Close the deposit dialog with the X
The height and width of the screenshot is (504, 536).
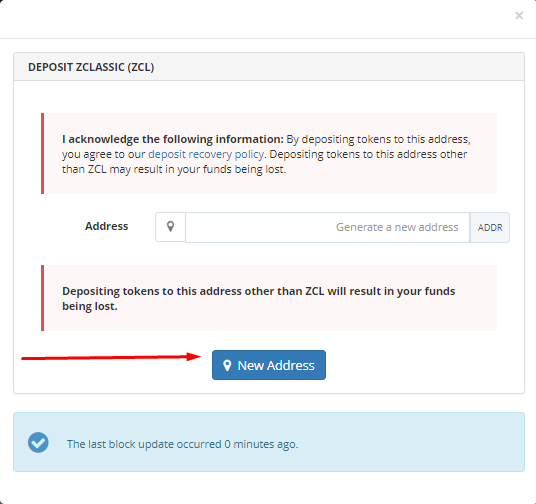519,16
